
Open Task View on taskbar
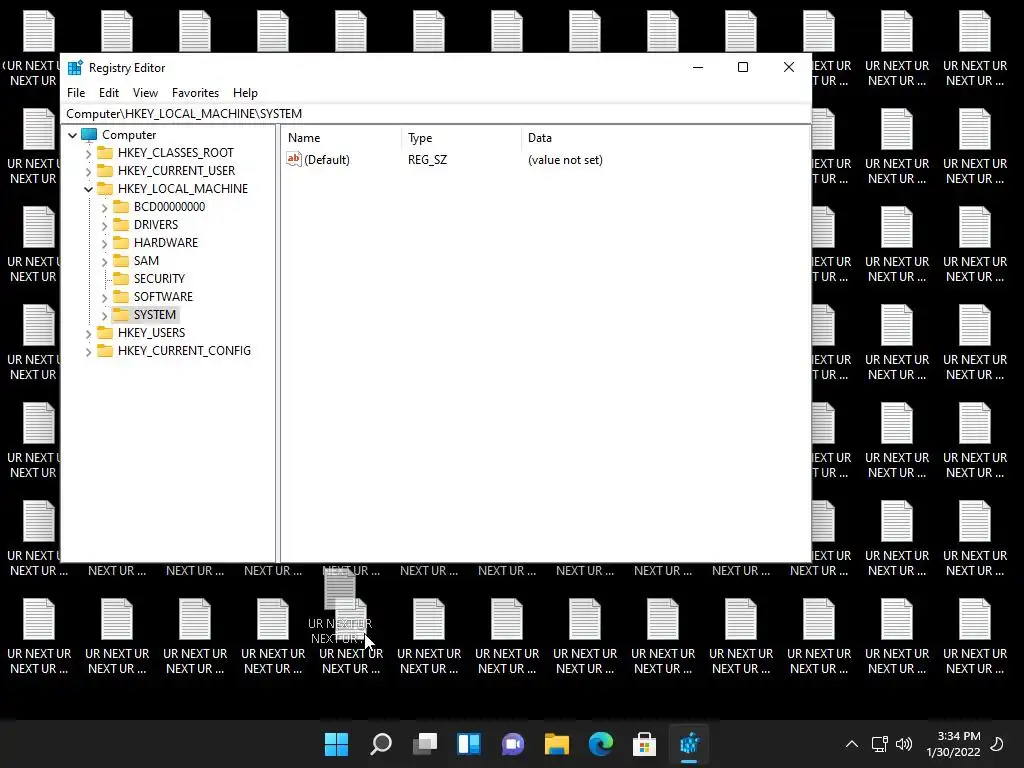[424, 744]
